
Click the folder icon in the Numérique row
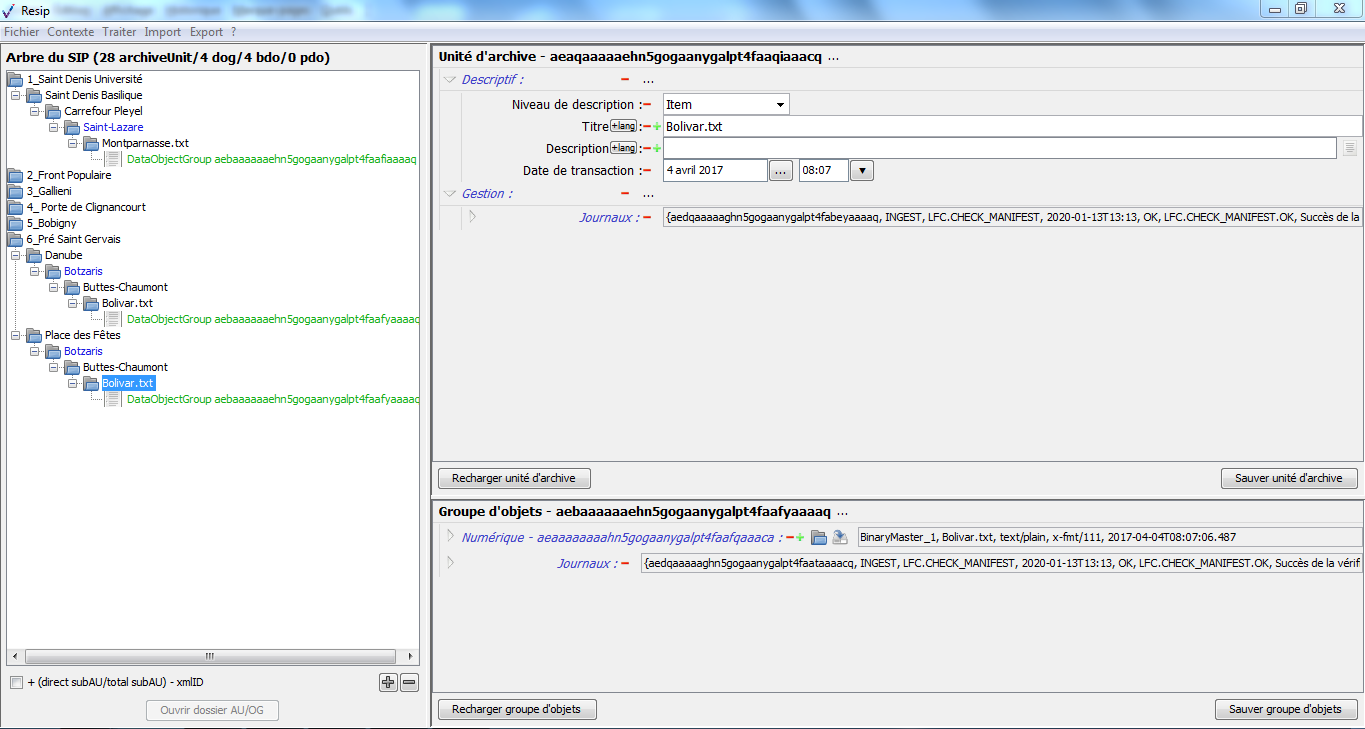pos(819,537)
